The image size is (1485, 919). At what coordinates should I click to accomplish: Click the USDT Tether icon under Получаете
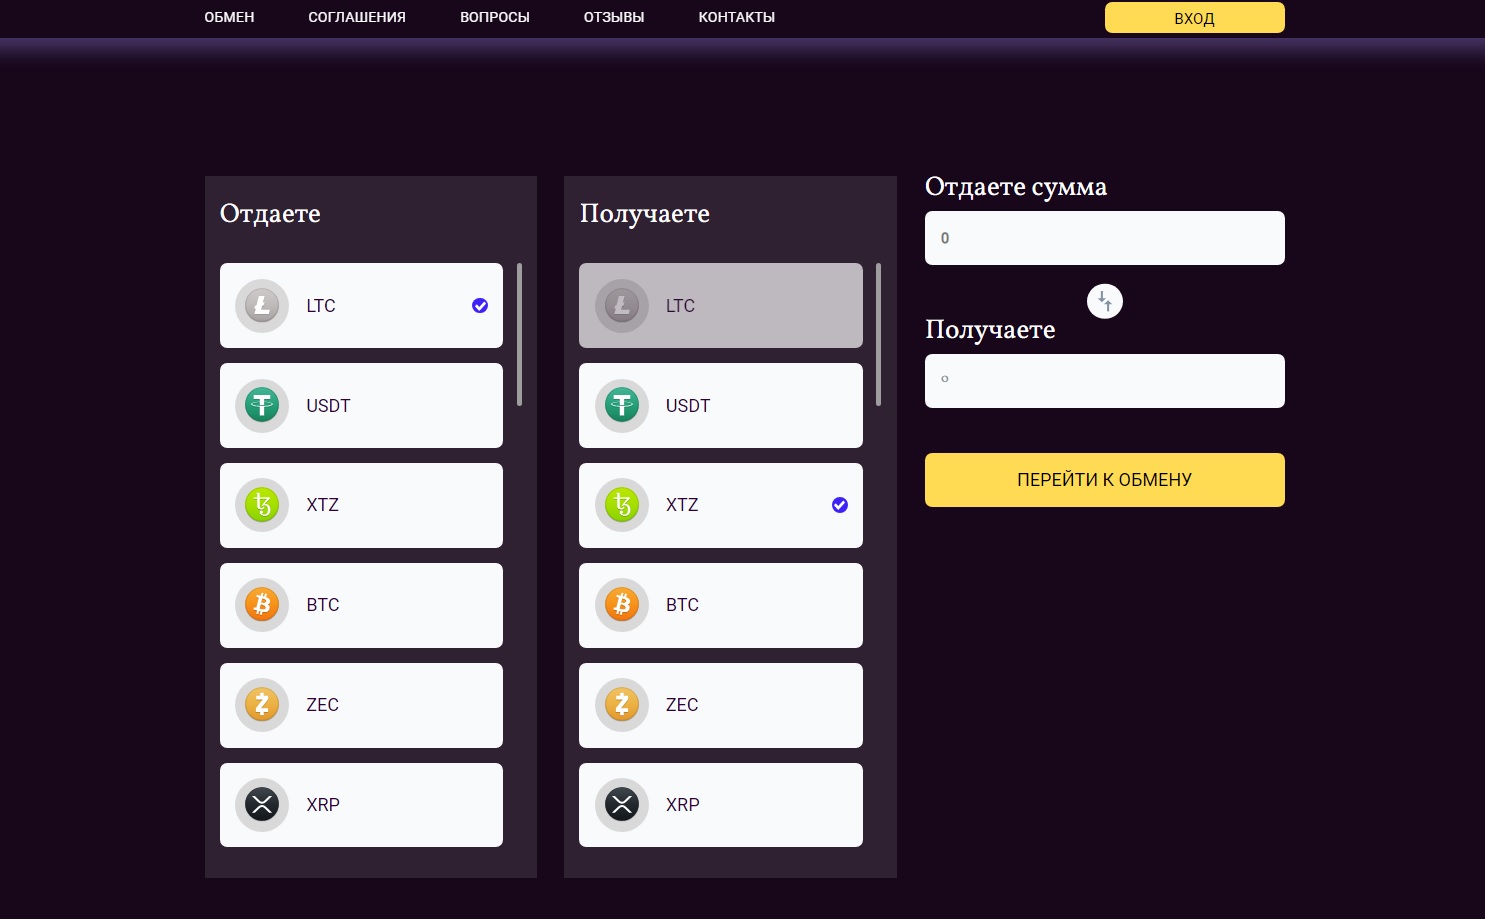click(x=622, y=405)
